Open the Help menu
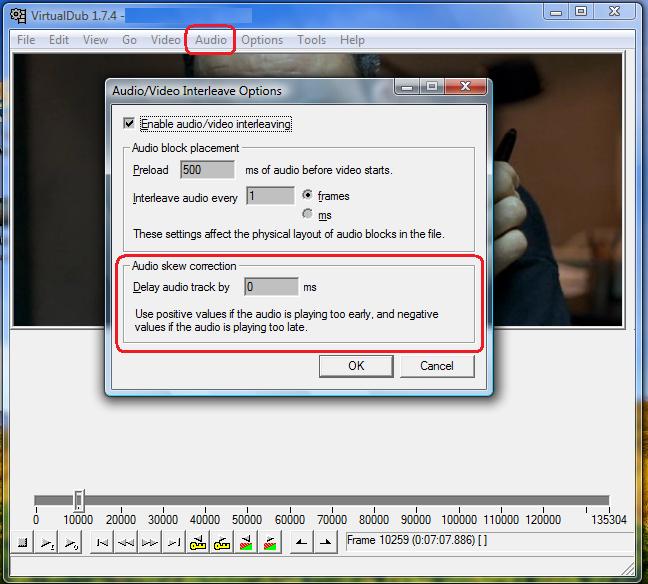The width and height of the screenshot is (648, 584). 353,40
